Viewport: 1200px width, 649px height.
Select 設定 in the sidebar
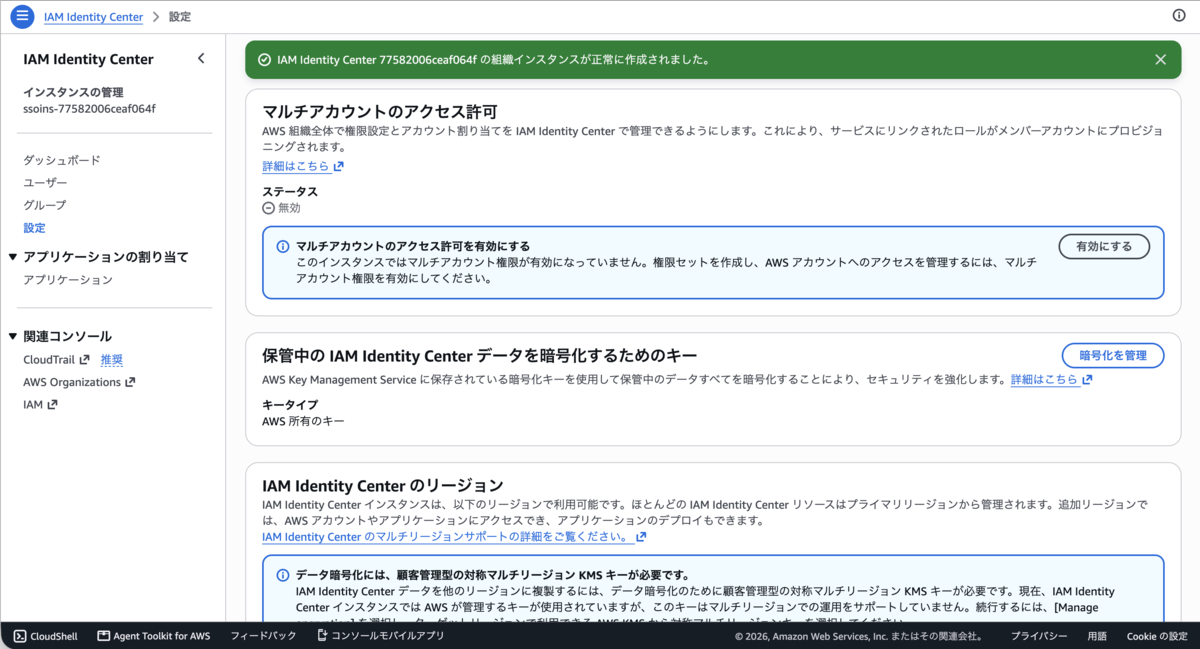[34, 228]
